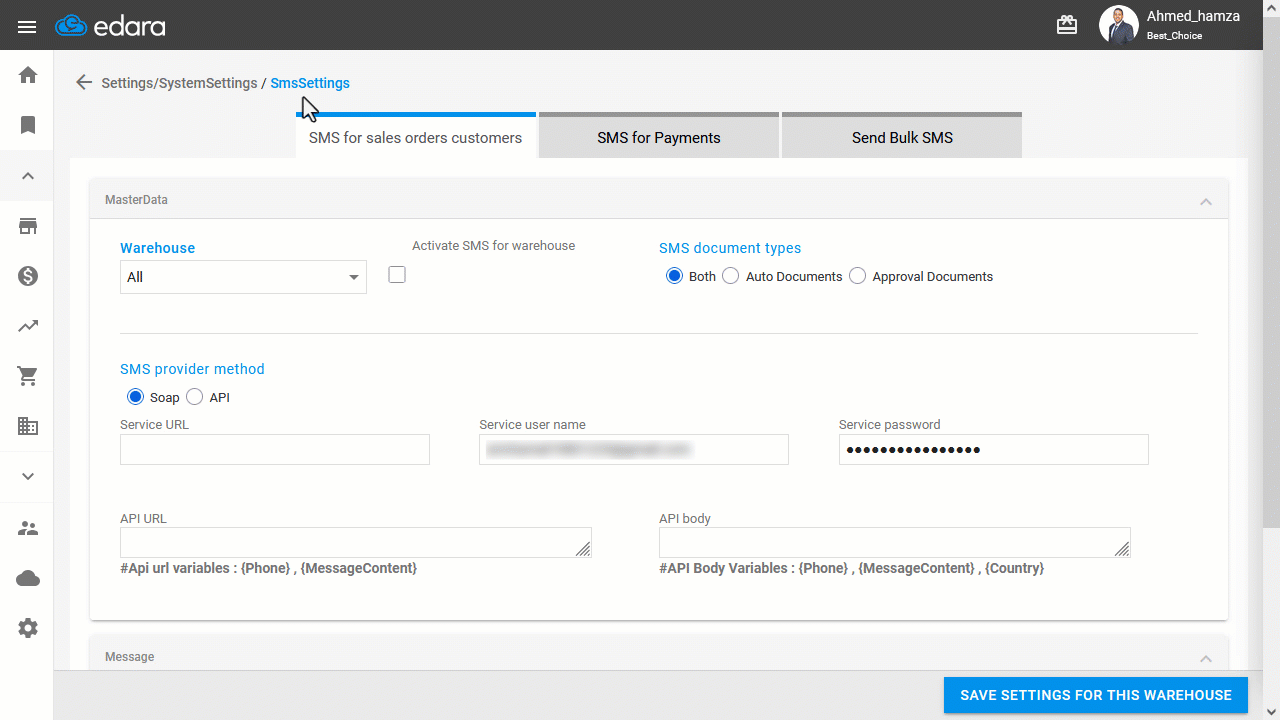Open the dollar coin icon in sidebar
The image size is (1280, 720).
tap(28, 276)
